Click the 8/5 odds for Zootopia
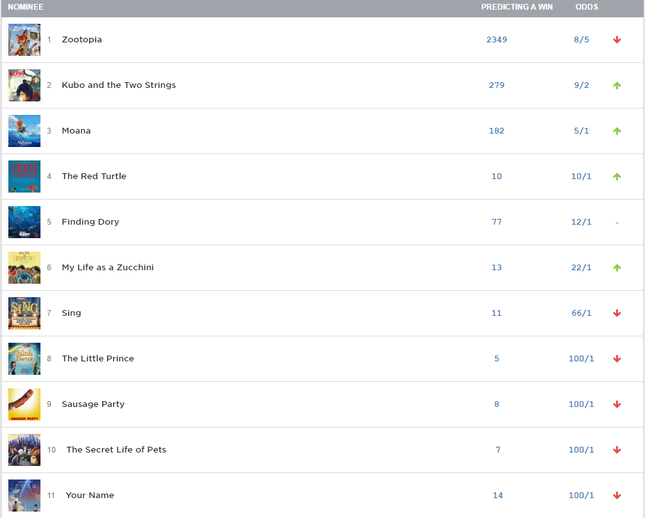Image resolution: width=645 pixels, height=518 pixels. pos(581,39)
